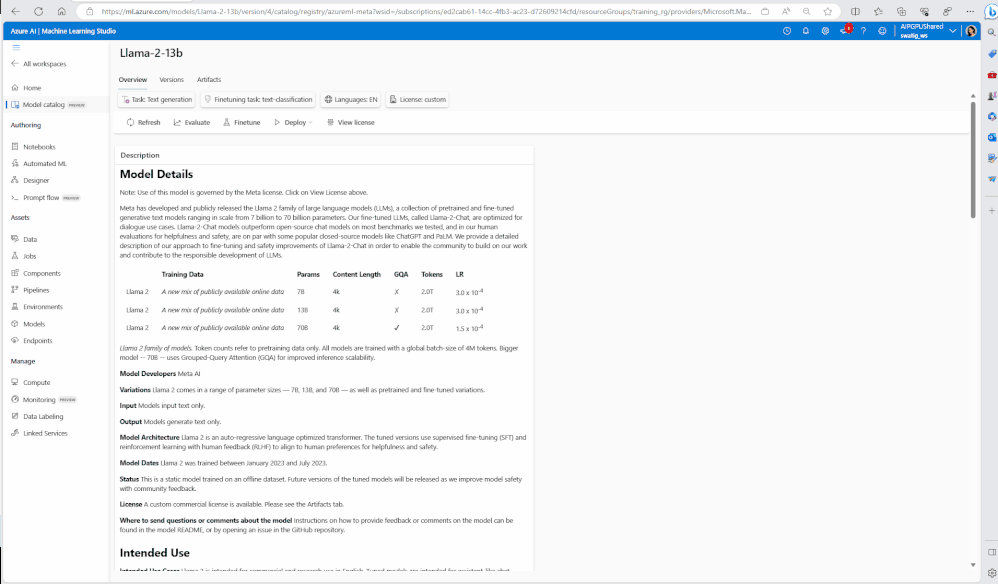Open Monitoring in sidebar
The image size is (998, 584).
pos(45,400)
